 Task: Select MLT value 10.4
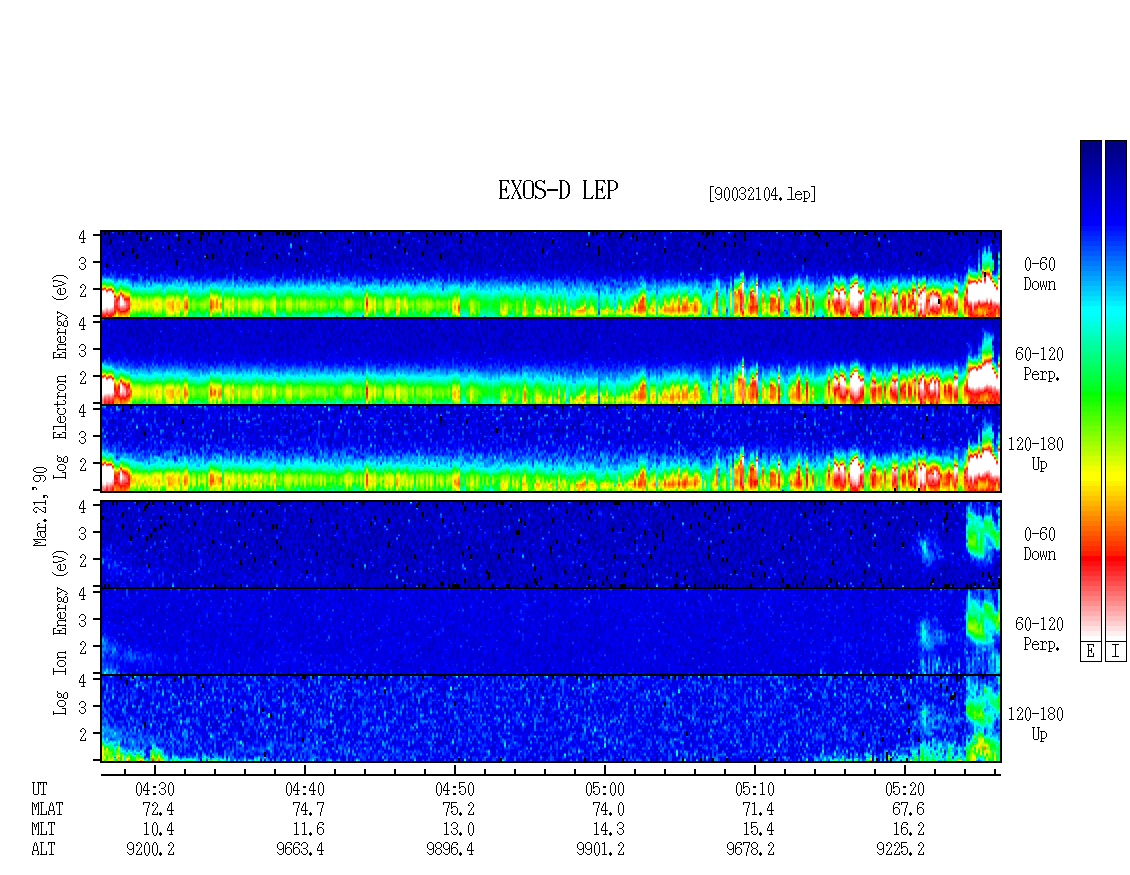tap(158, 830)
